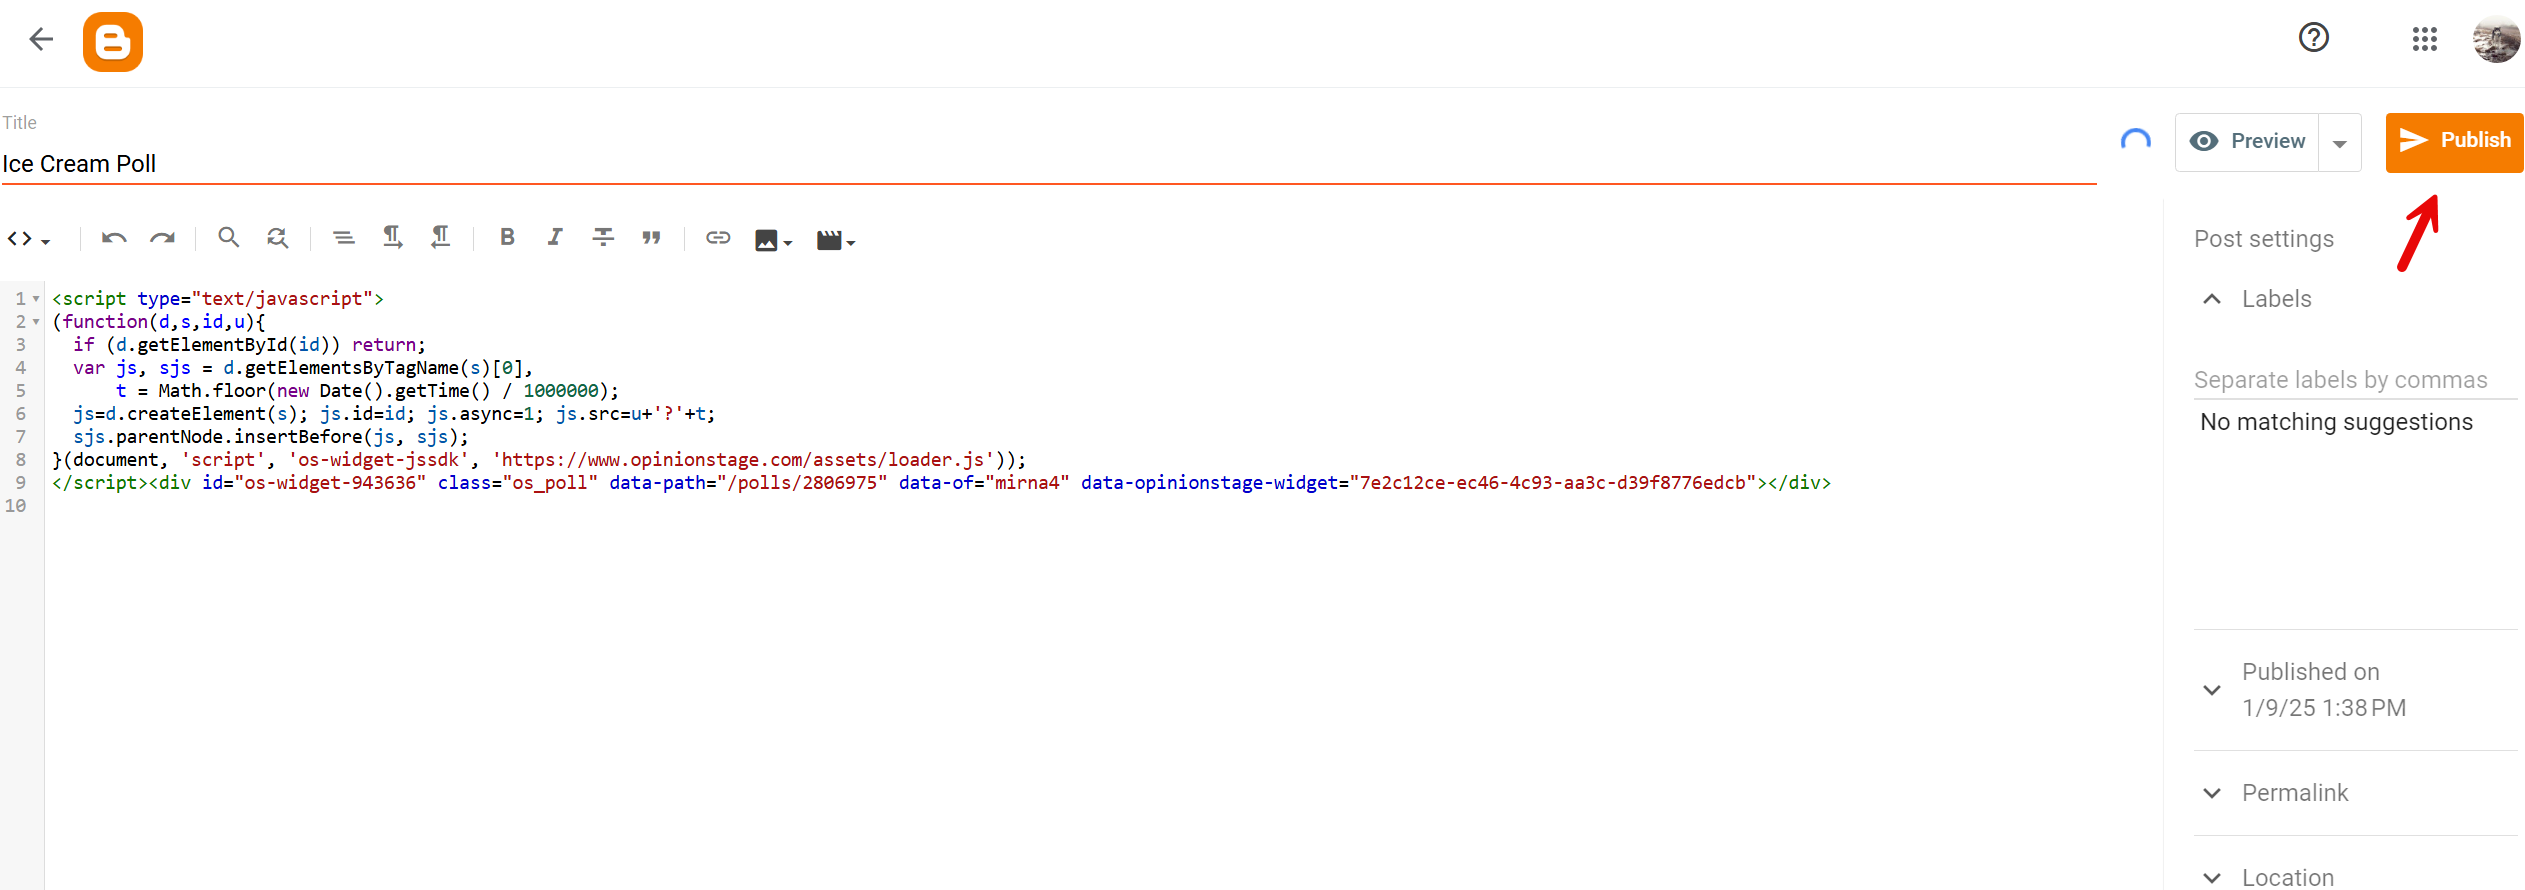Insert or edit a link
Screen dimensions: 2525x890
718,238
